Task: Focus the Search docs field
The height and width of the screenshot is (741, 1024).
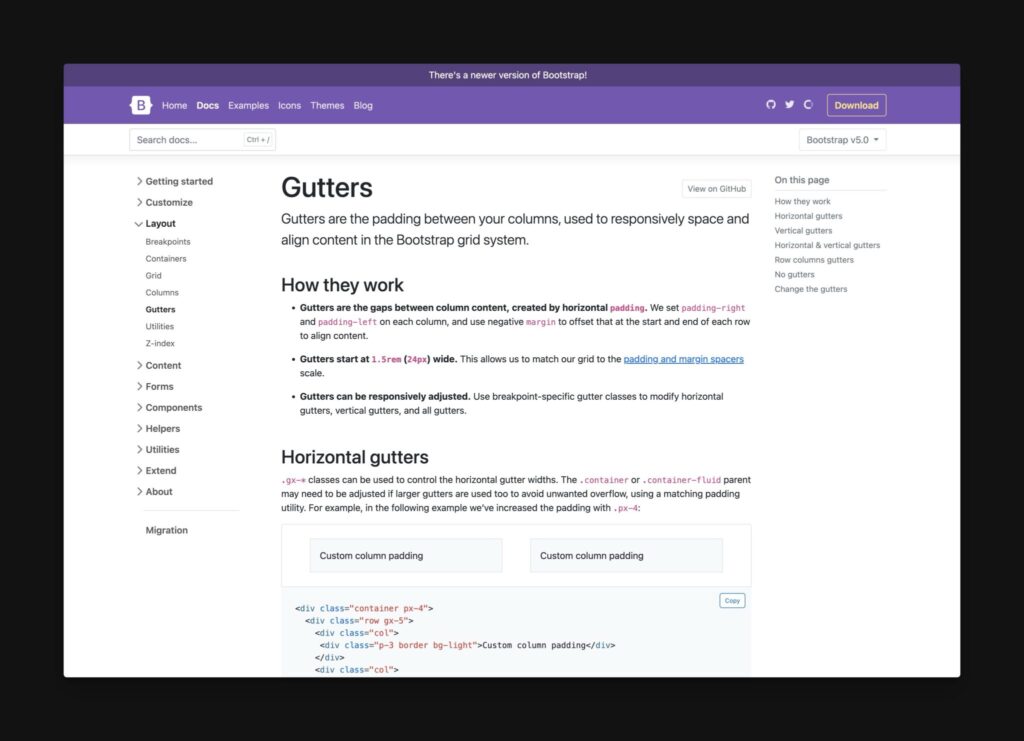Action: point(202,140)
